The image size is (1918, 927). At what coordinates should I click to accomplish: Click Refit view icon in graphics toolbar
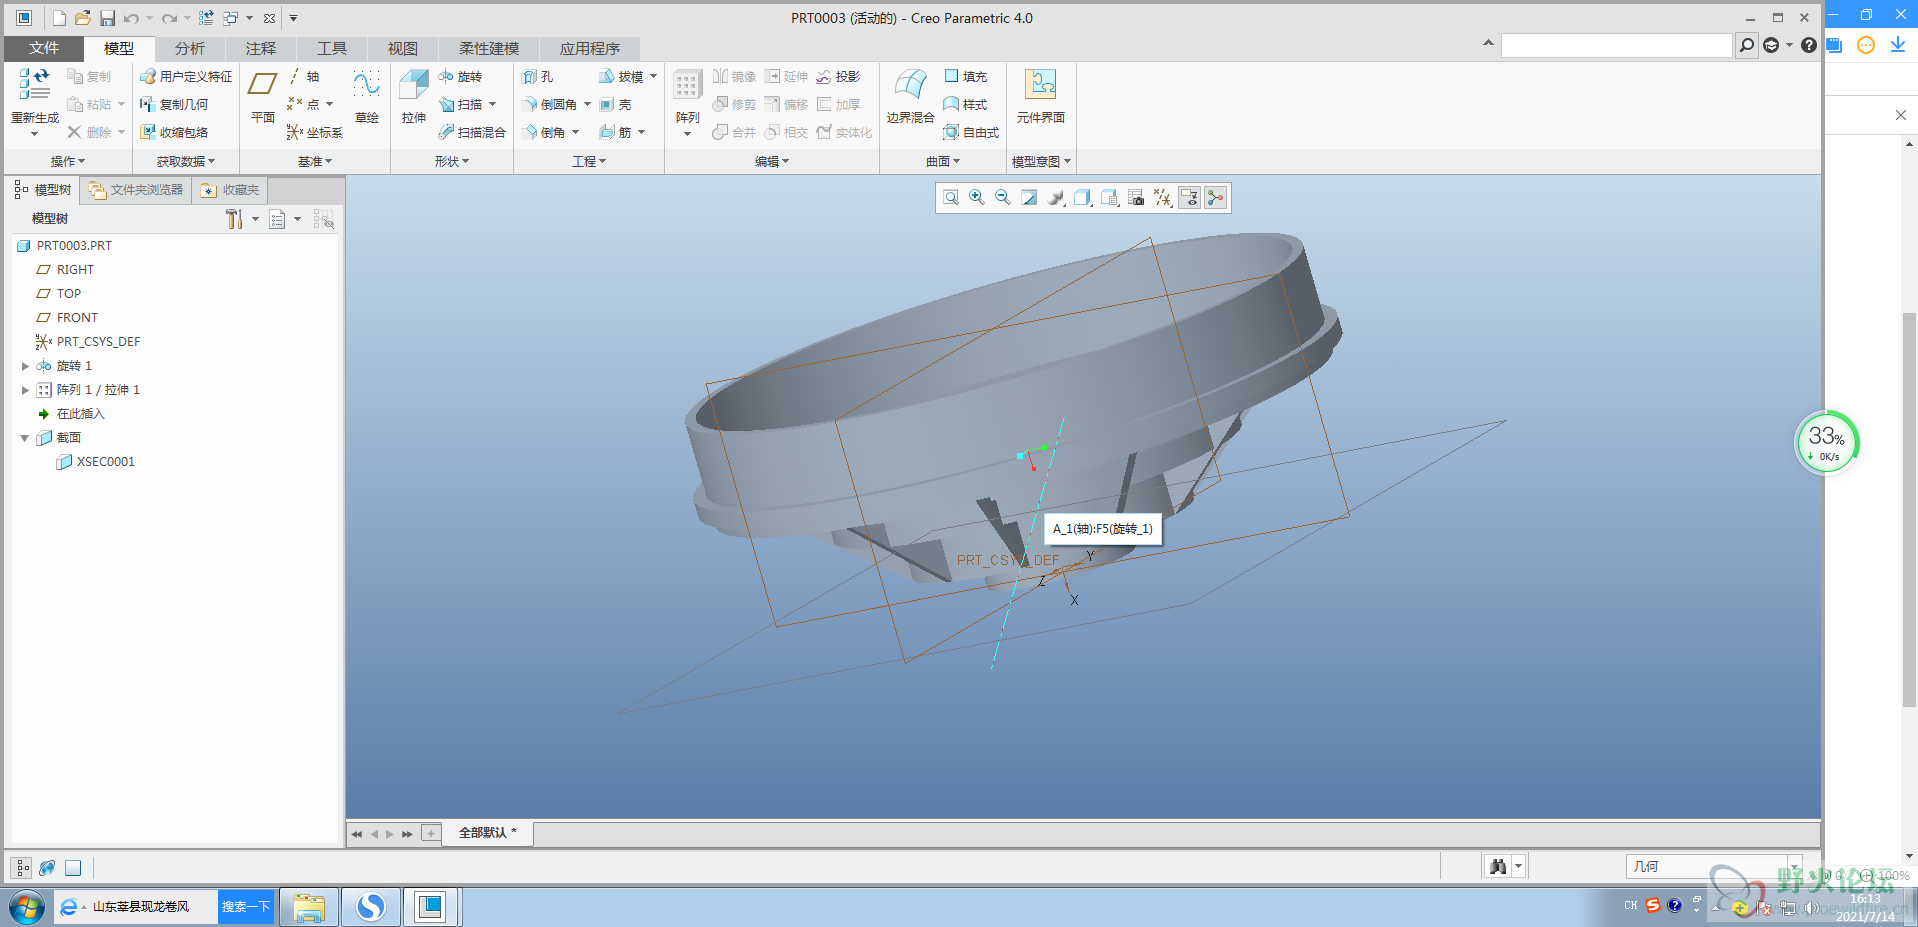[951, 198]
